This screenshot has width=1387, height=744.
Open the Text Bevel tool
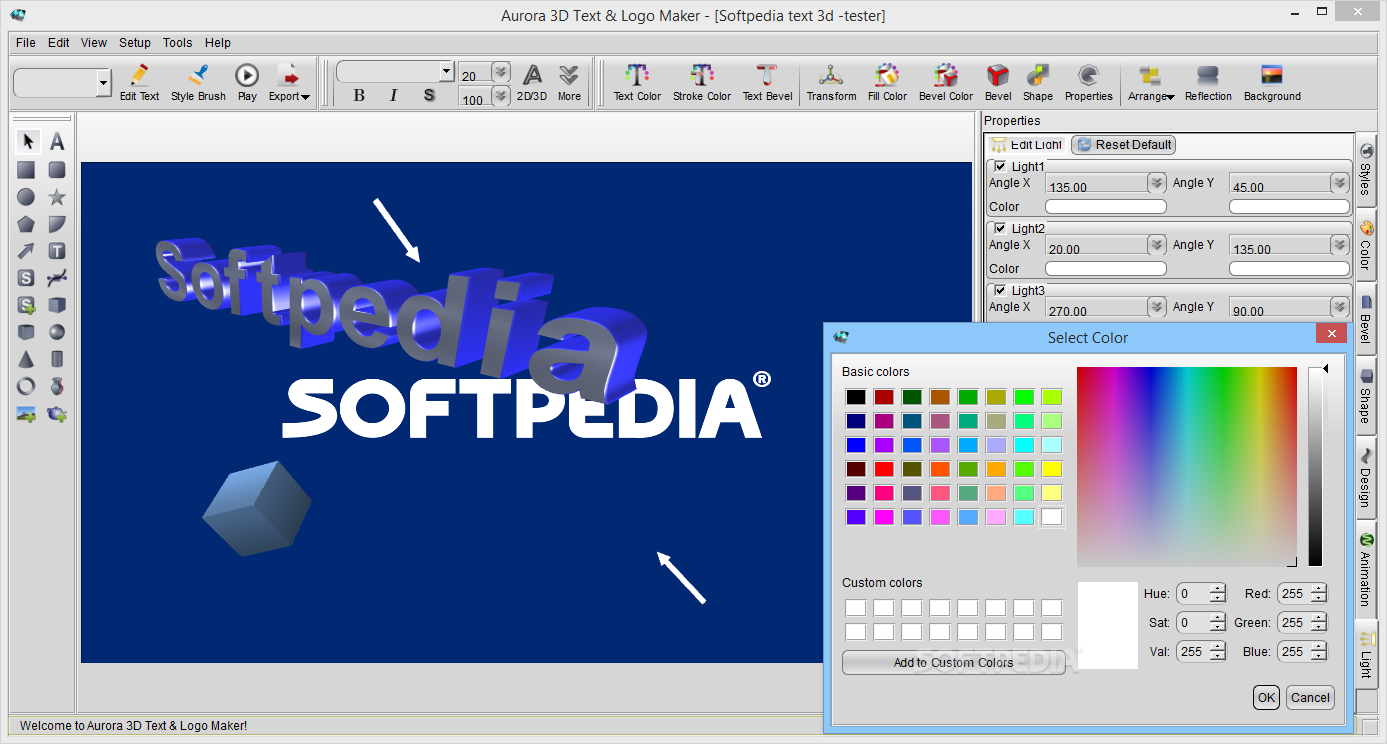(x=767, y=82)
